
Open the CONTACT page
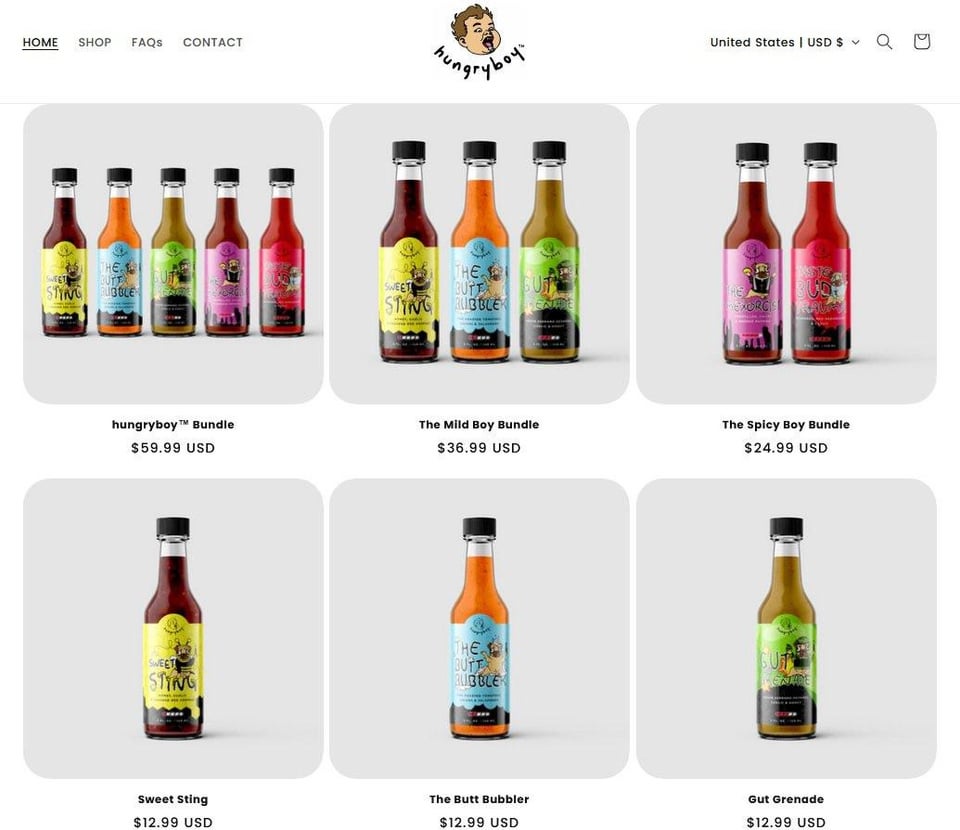coord(213,42)
